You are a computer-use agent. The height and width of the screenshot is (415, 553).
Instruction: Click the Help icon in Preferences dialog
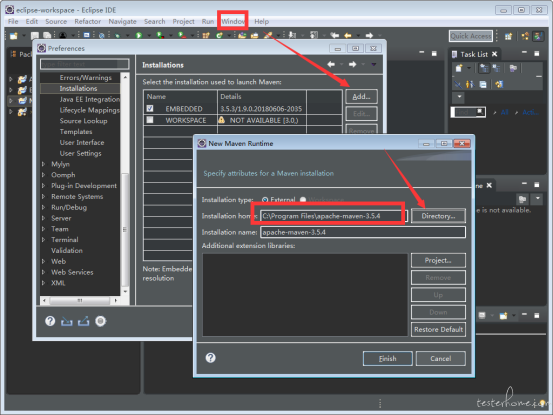pos(50,321)
